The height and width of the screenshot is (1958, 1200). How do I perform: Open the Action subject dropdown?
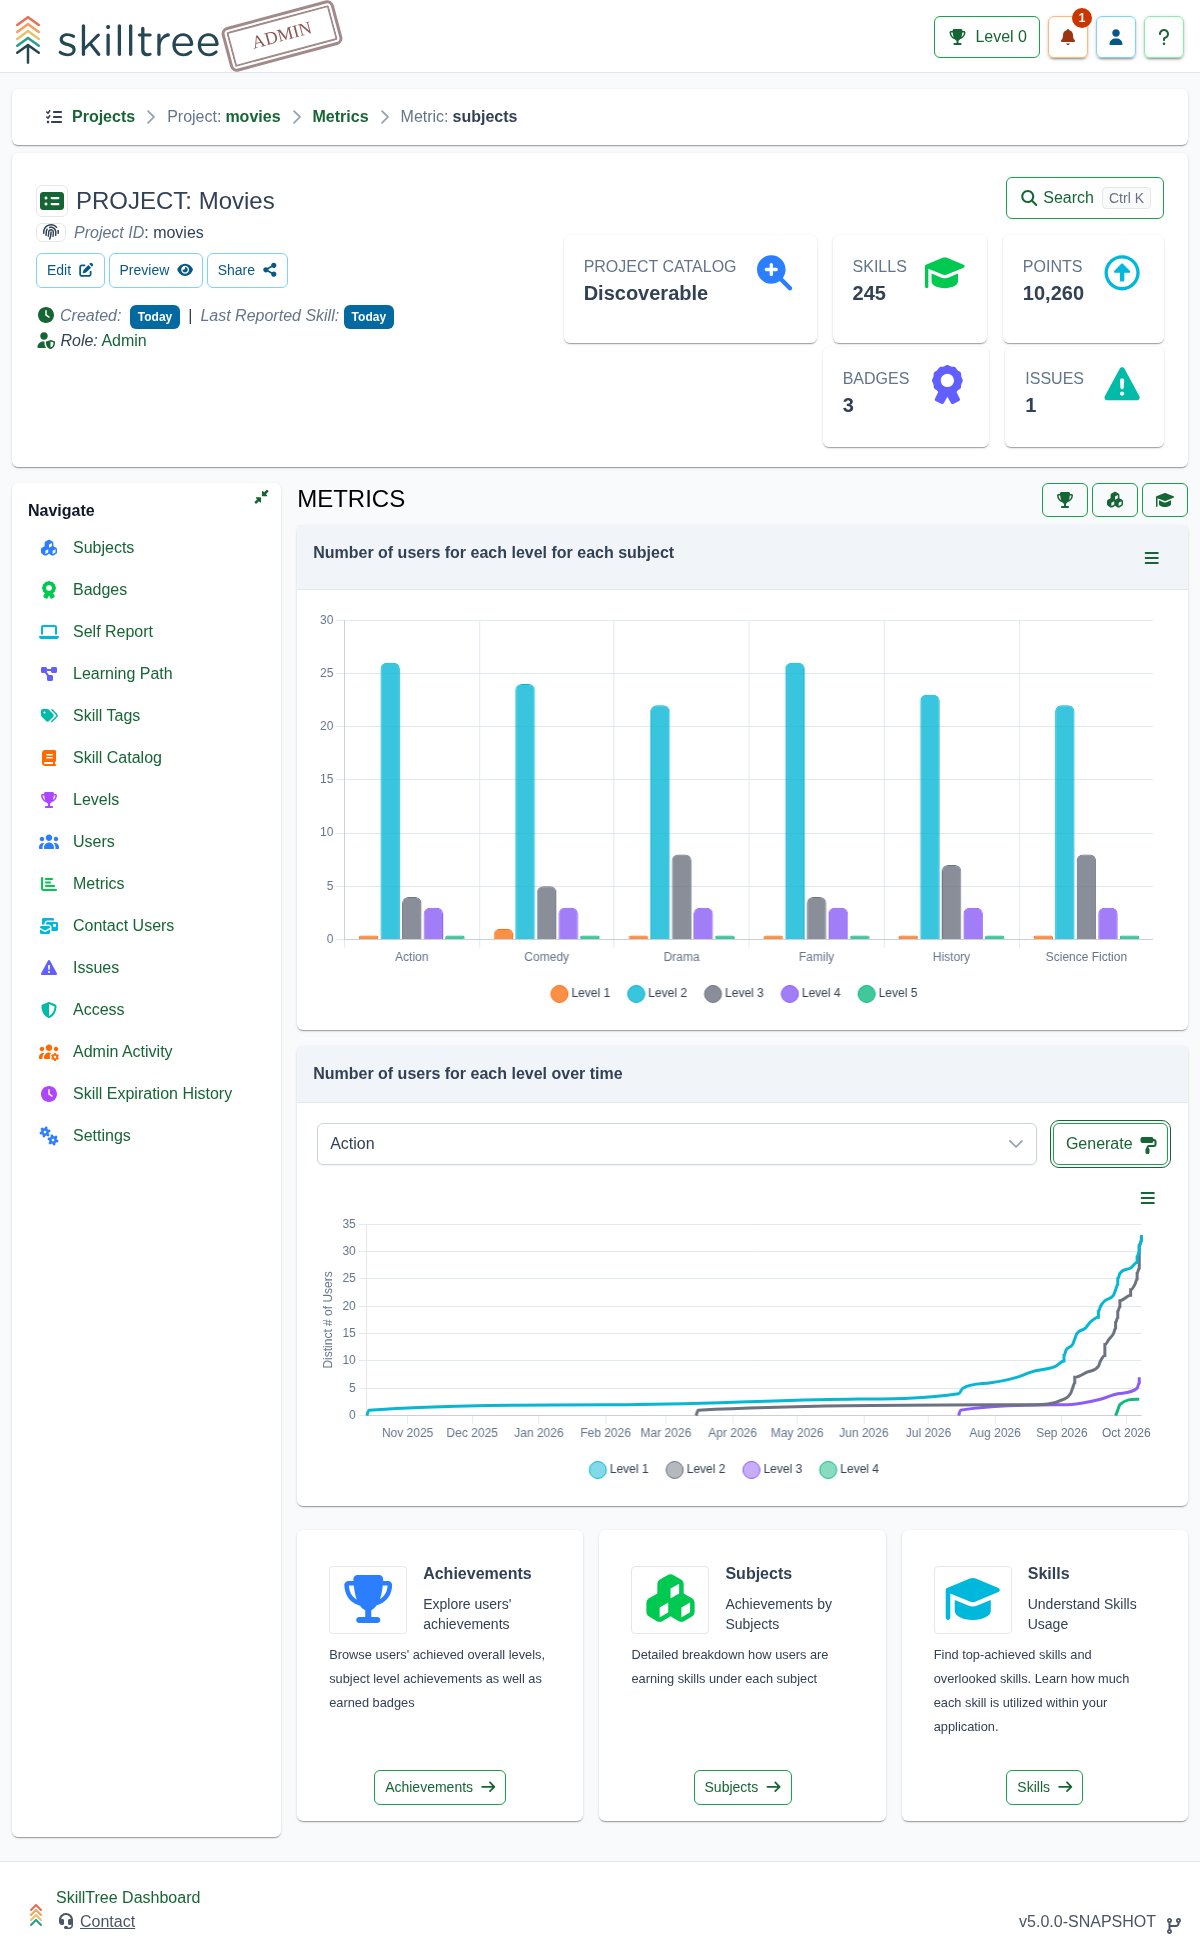click(x=677, y=1144)
